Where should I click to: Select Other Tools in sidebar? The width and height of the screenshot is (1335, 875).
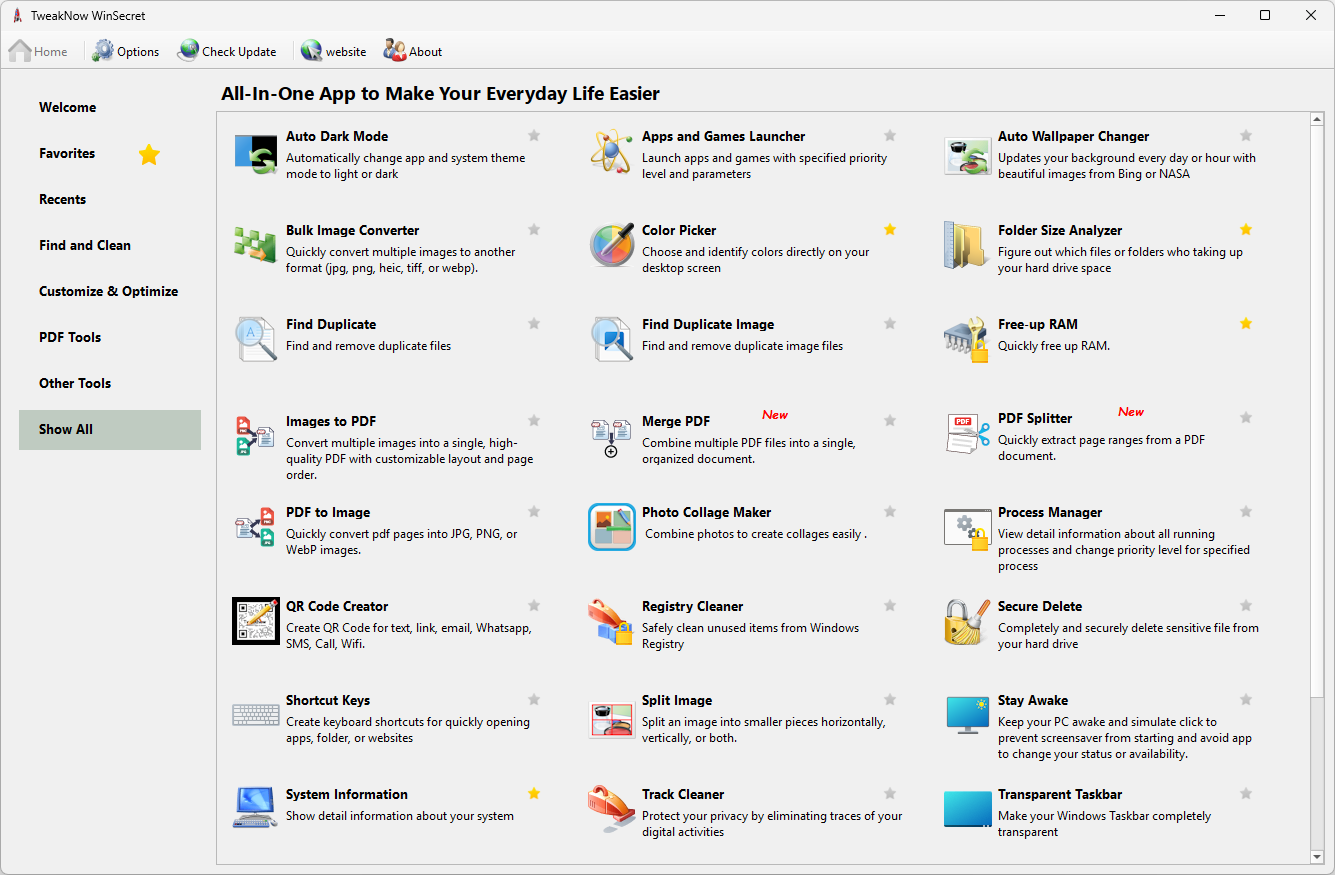(110, 383)
